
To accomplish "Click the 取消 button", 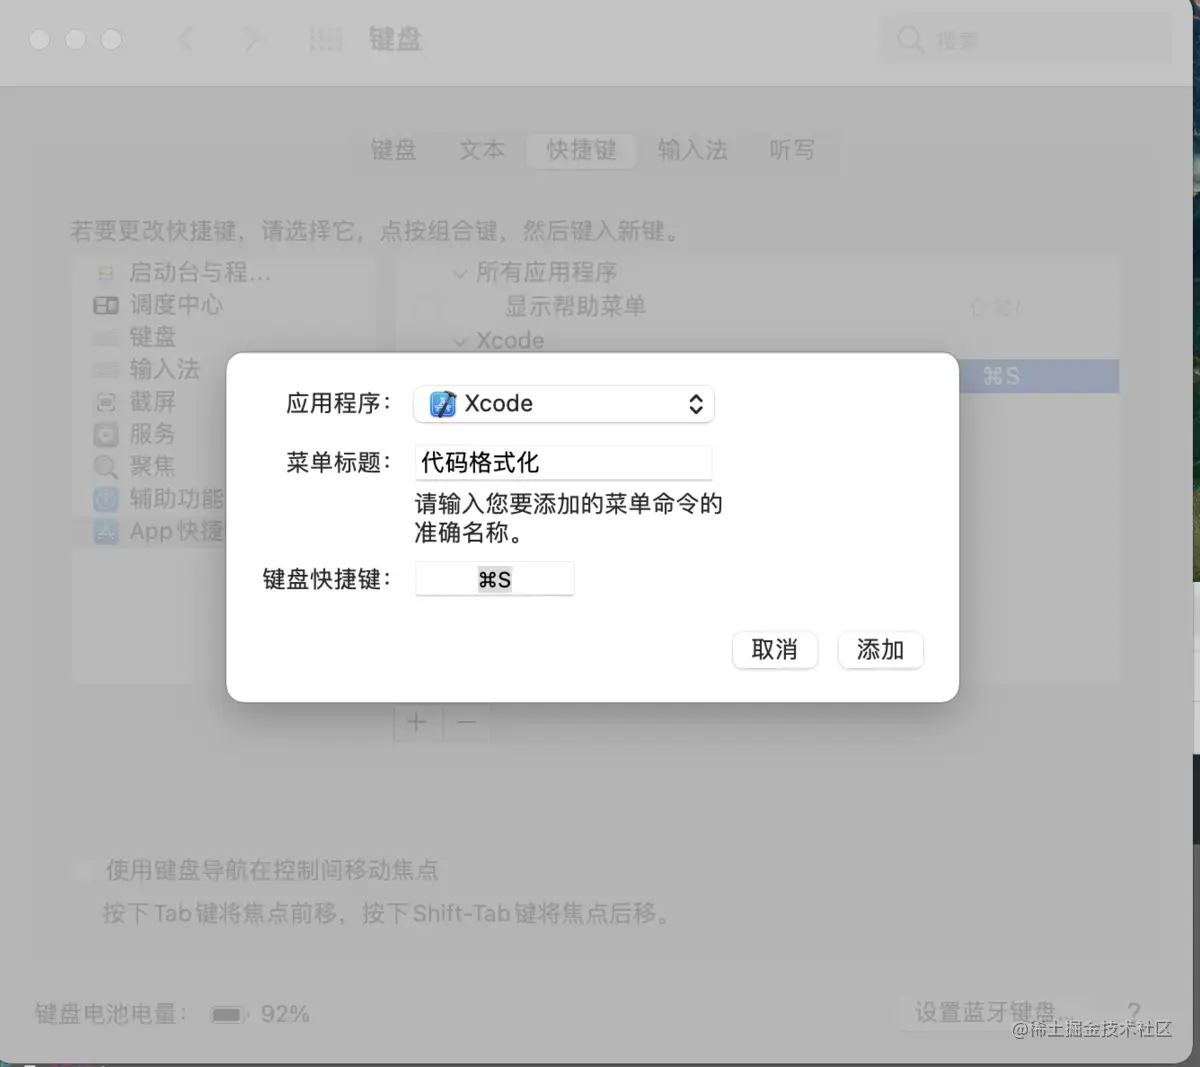I will [775, 650].
